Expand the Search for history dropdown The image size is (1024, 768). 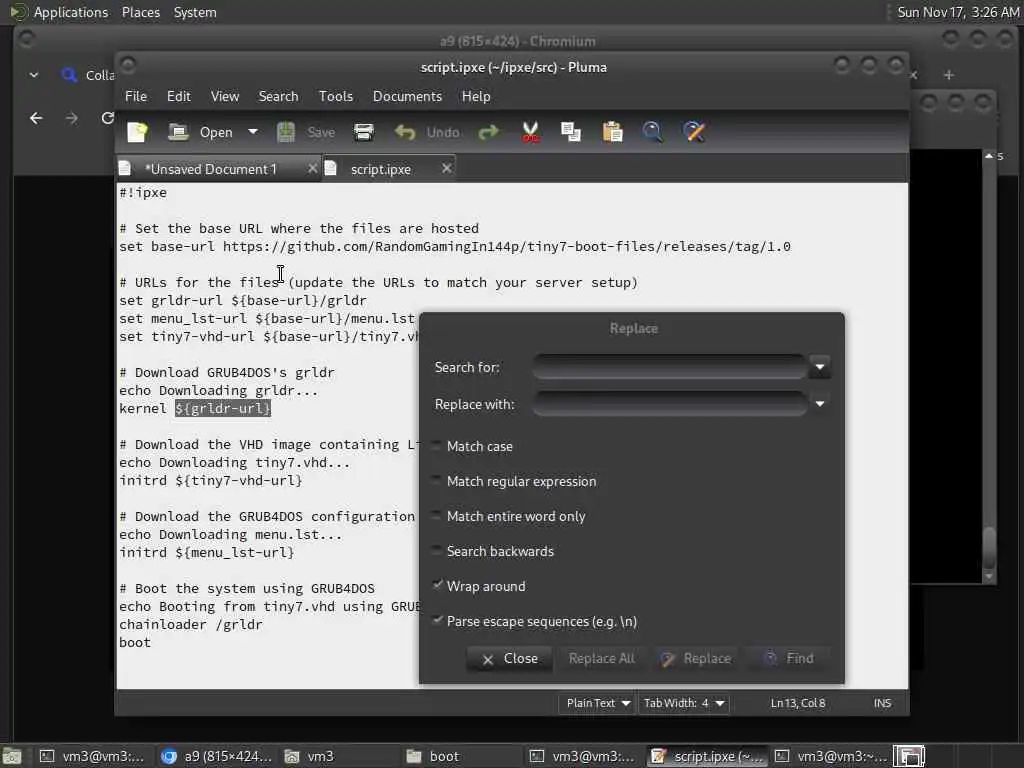[820, 367]
